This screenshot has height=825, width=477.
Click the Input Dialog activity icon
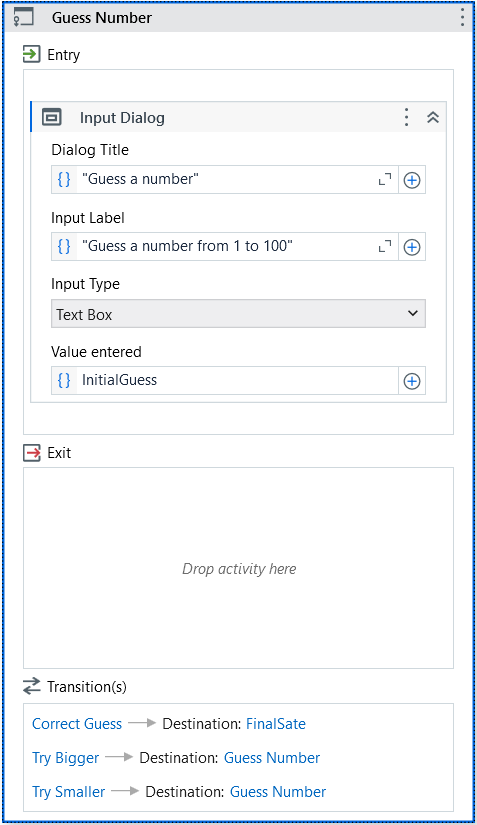coord(52,117)
